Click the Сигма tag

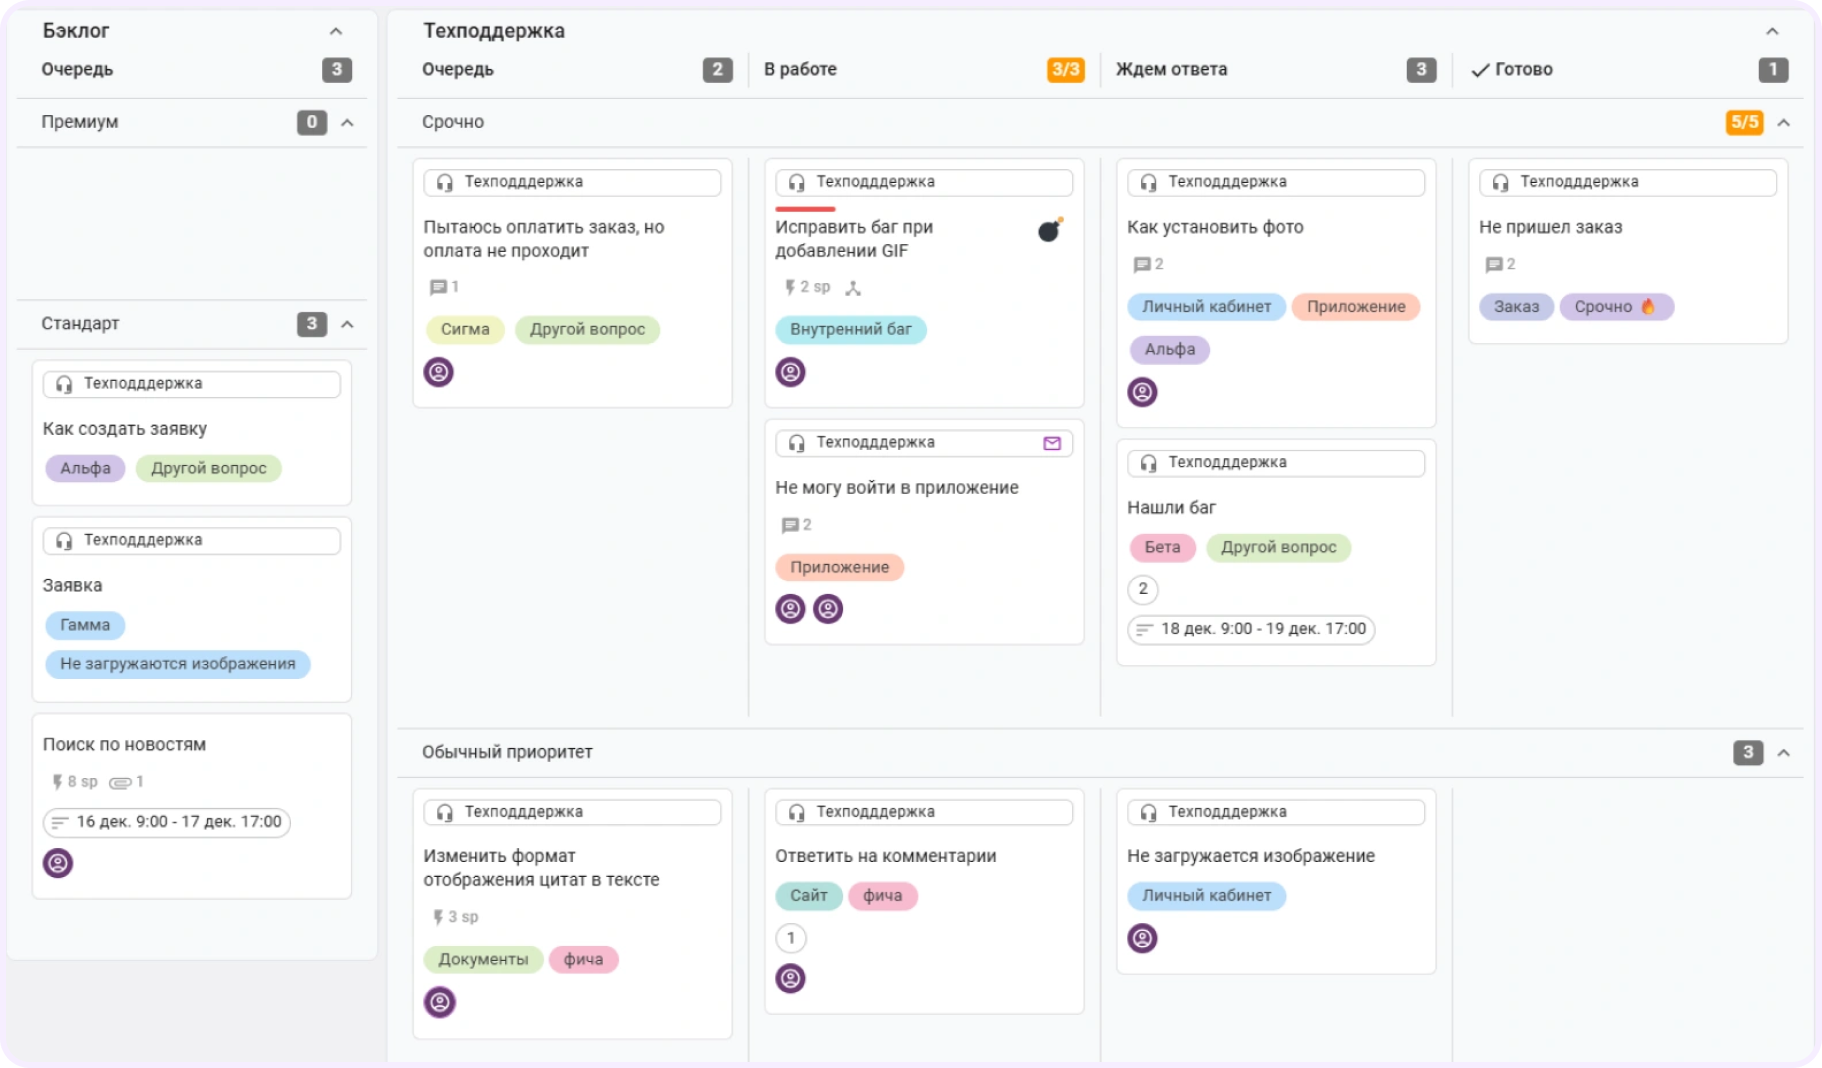[x=465, y=329]
